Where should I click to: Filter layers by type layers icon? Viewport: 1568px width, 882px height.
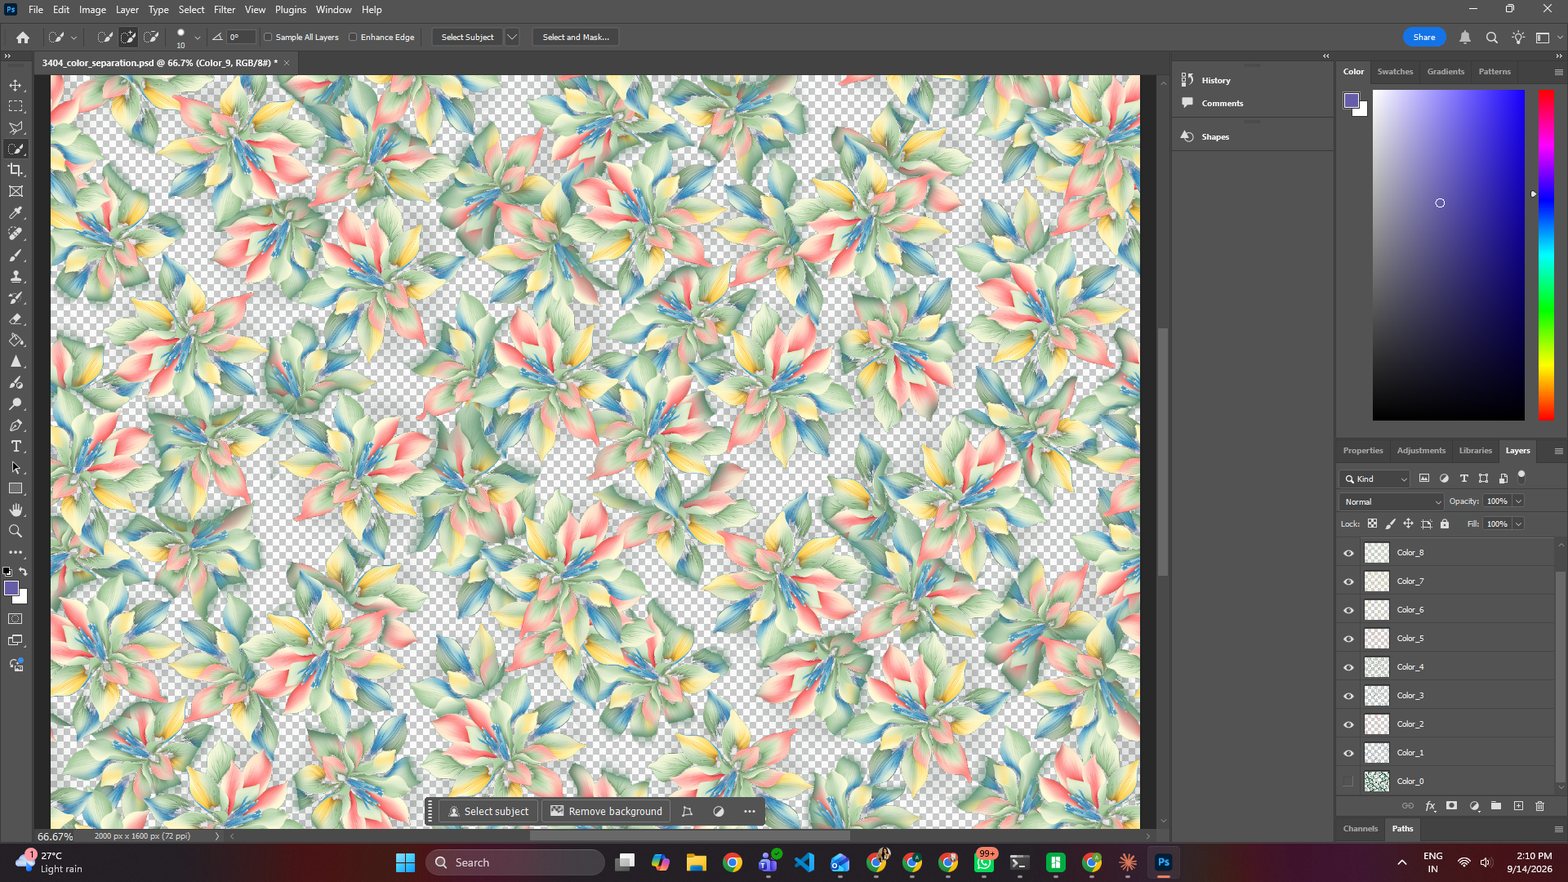click(x=1464, y=478)
